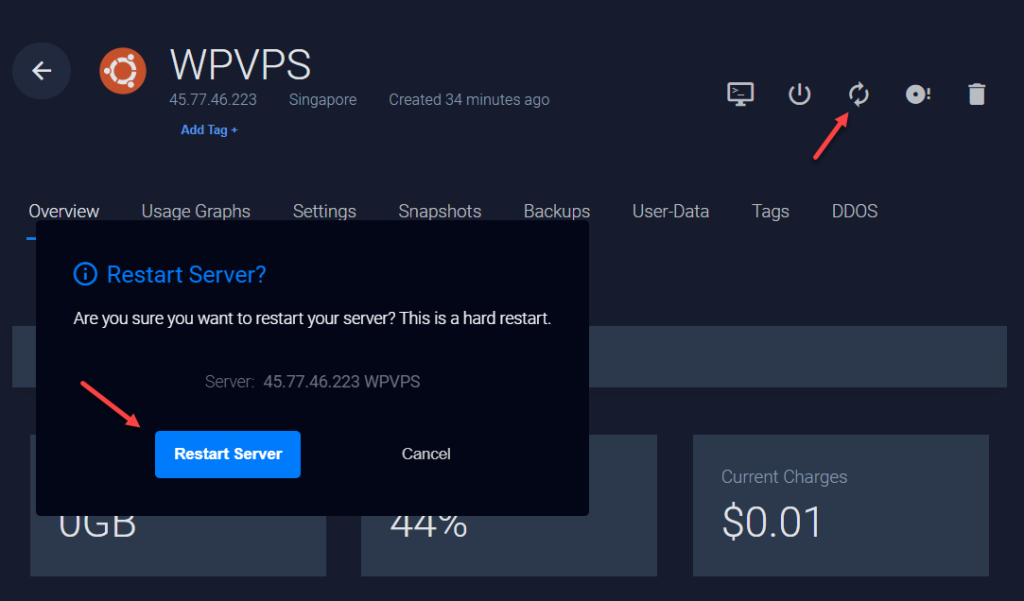Confirm with the Restart Server button
Image resolution: width=1024 pixels, height=601 pixels.
[227, 454]
